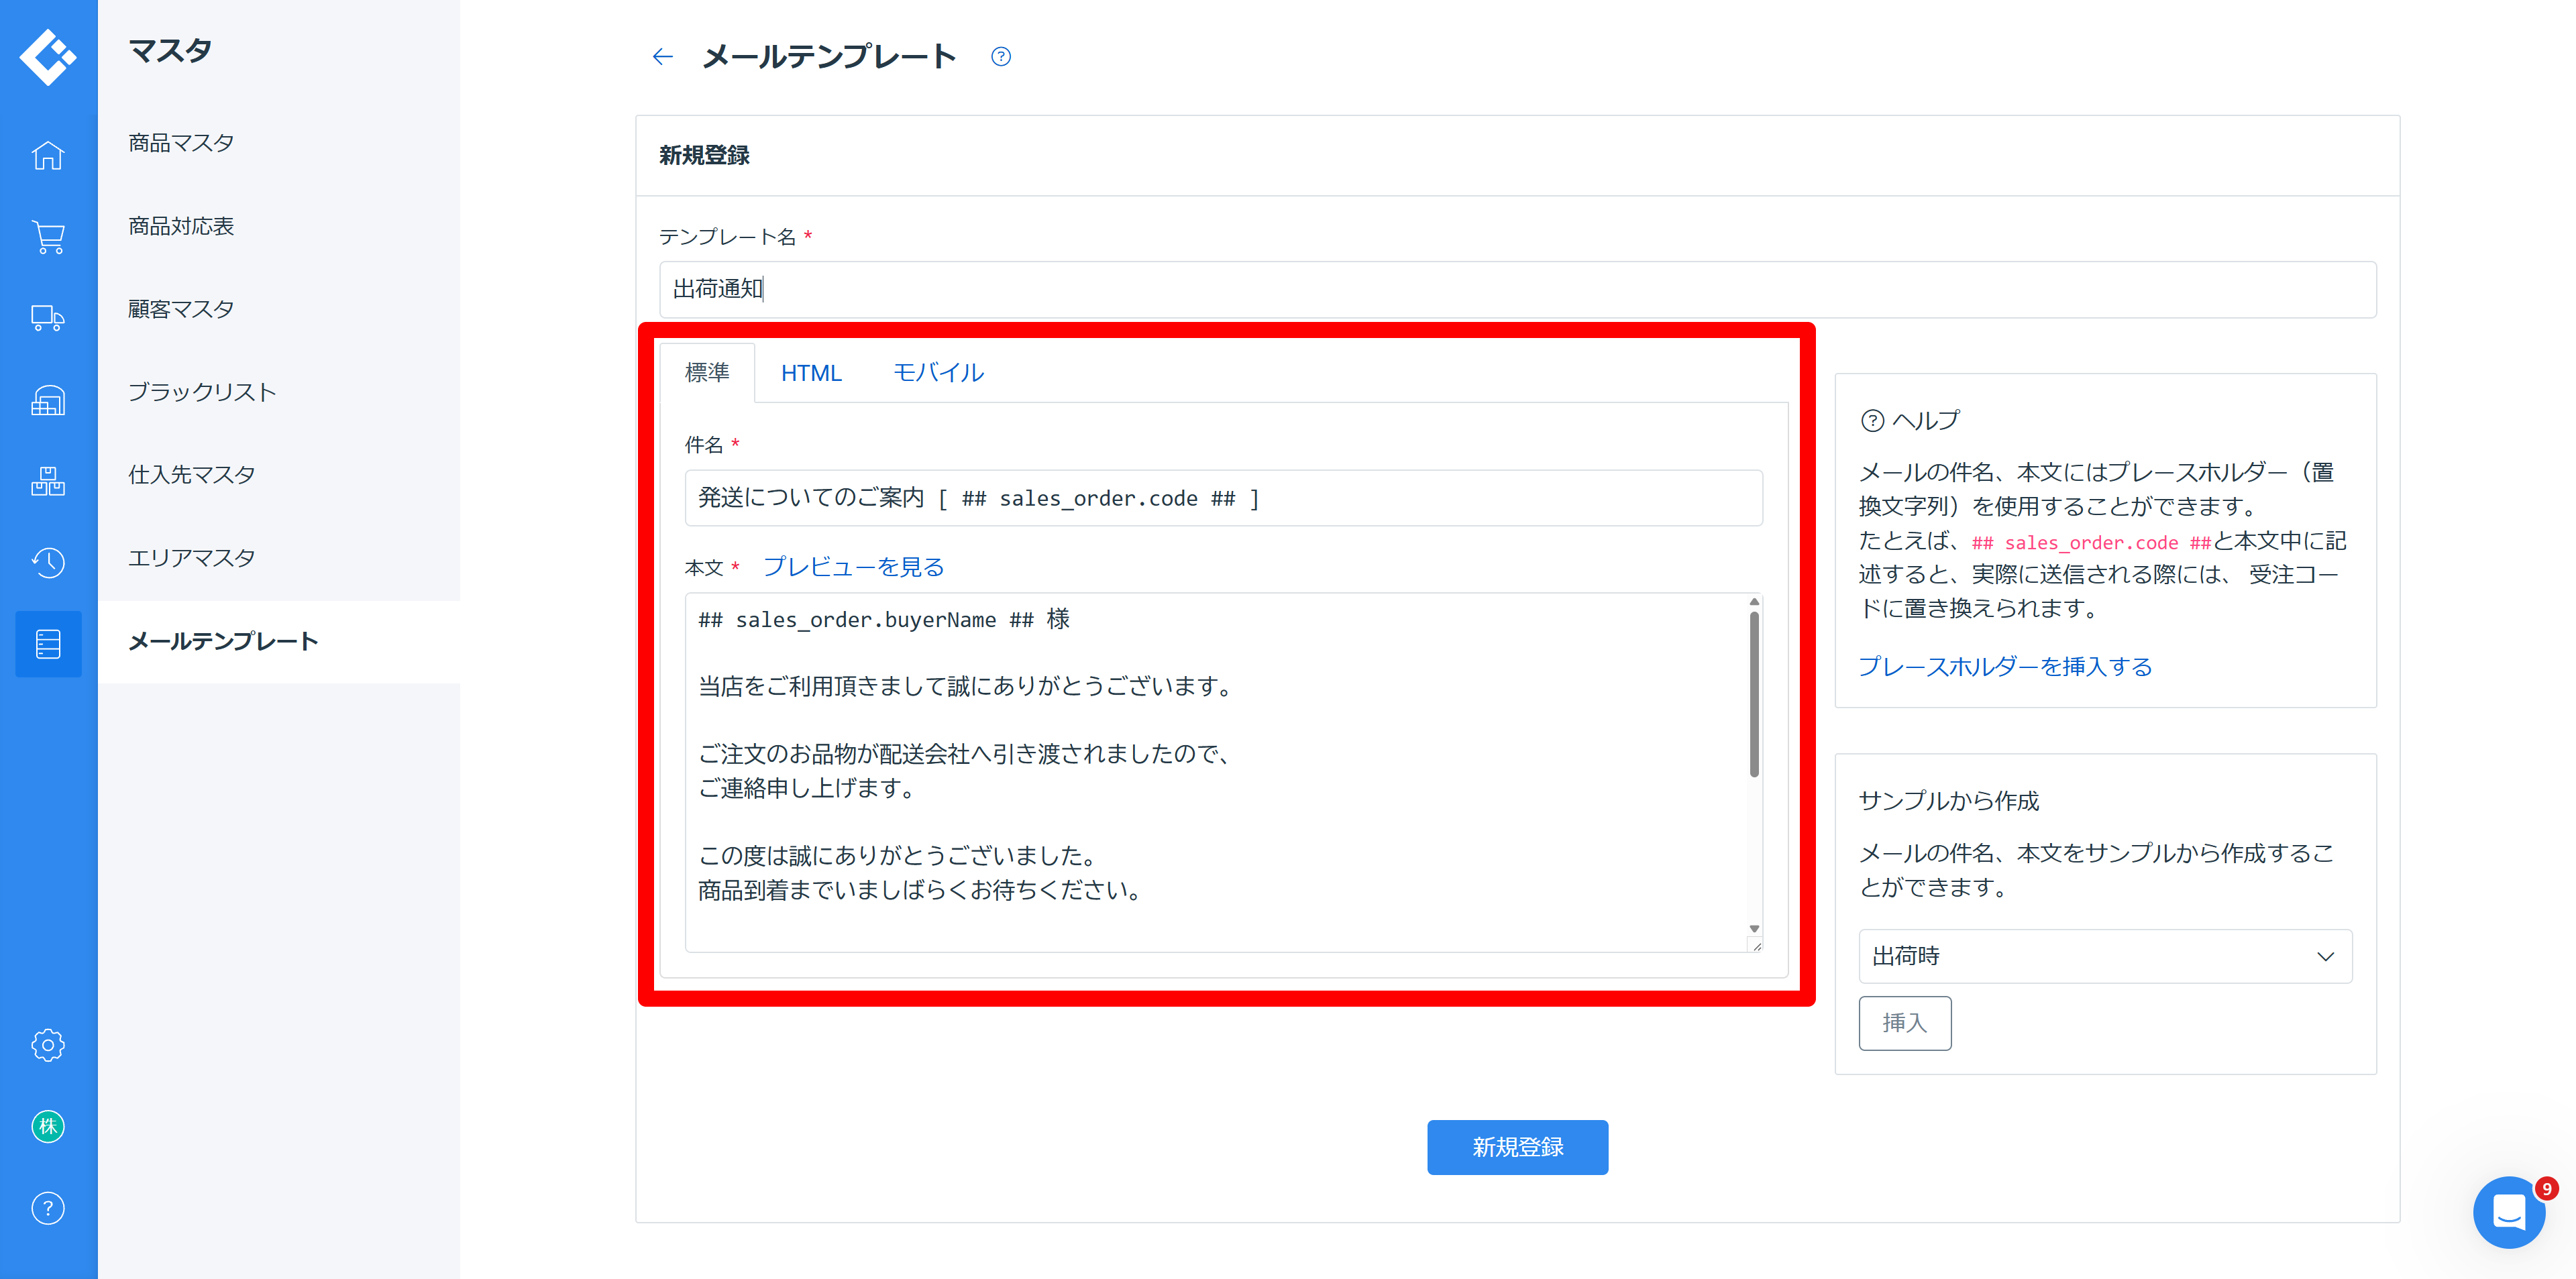Open エリアマスタ menu item
Viewport: 2576px width, 1279px height.
point(192,558)
